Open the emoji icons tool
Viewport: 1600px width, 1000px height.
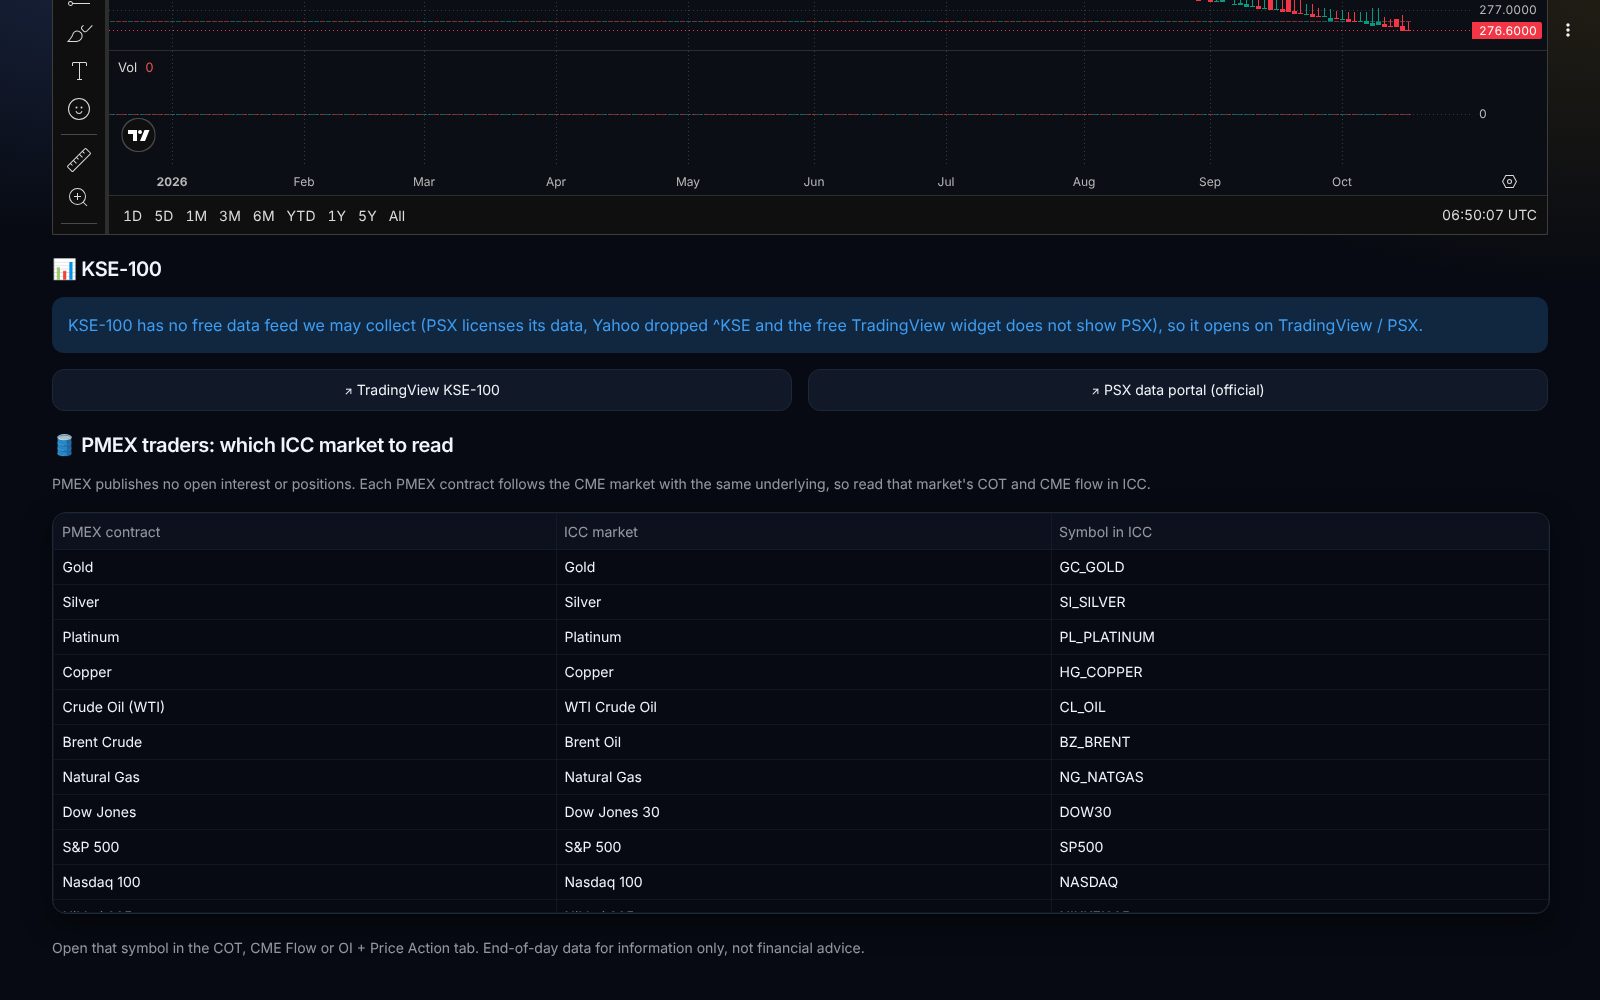[x=79, y=109]
